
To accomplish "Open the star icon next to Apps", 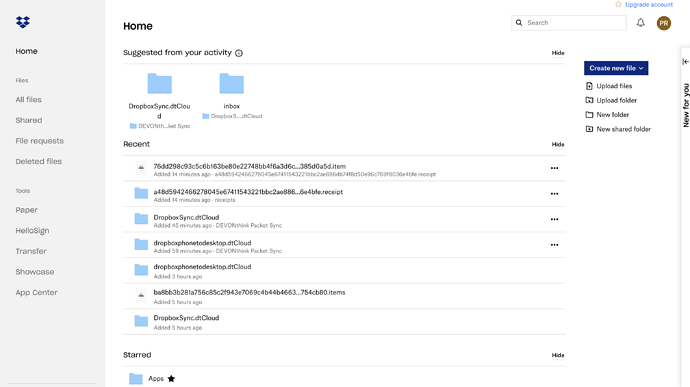I will tap(171, 379).
